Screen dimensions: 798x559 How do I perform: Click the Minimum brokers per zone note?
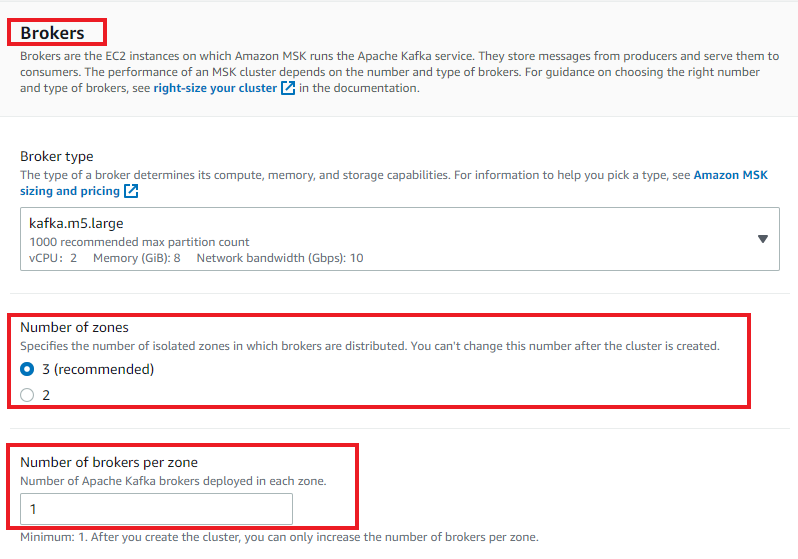pyautogui.click(x=279, y=538)
